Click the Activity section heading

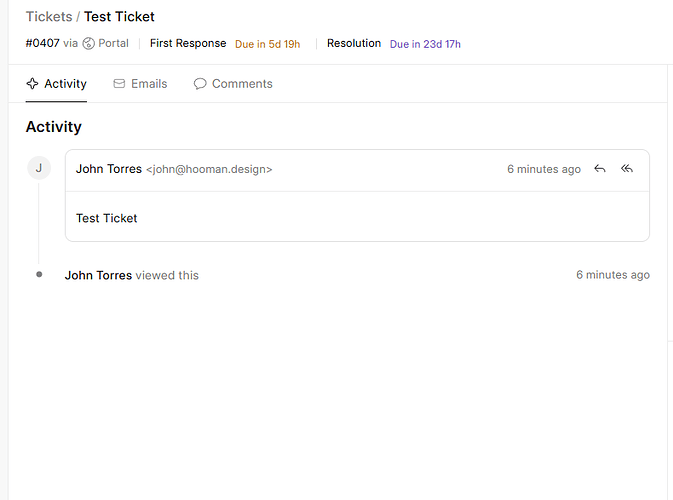click(x=54, y=127)
